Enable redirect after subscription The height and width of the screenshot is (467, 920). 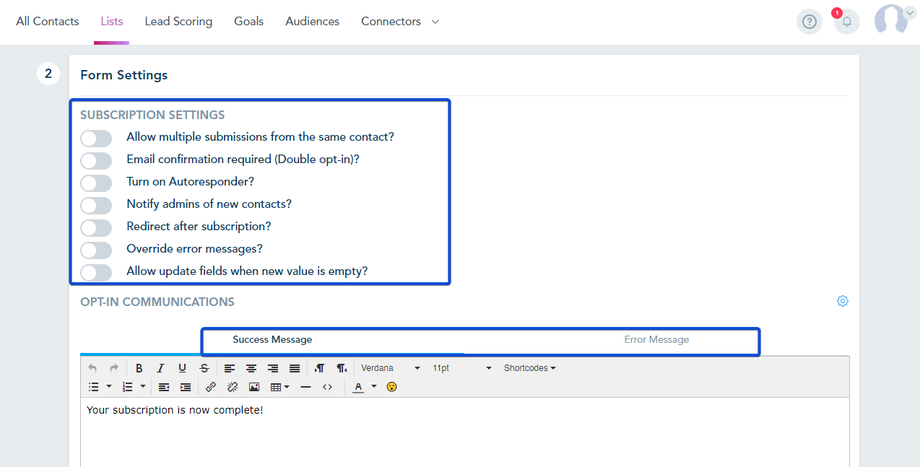[96, 228]
